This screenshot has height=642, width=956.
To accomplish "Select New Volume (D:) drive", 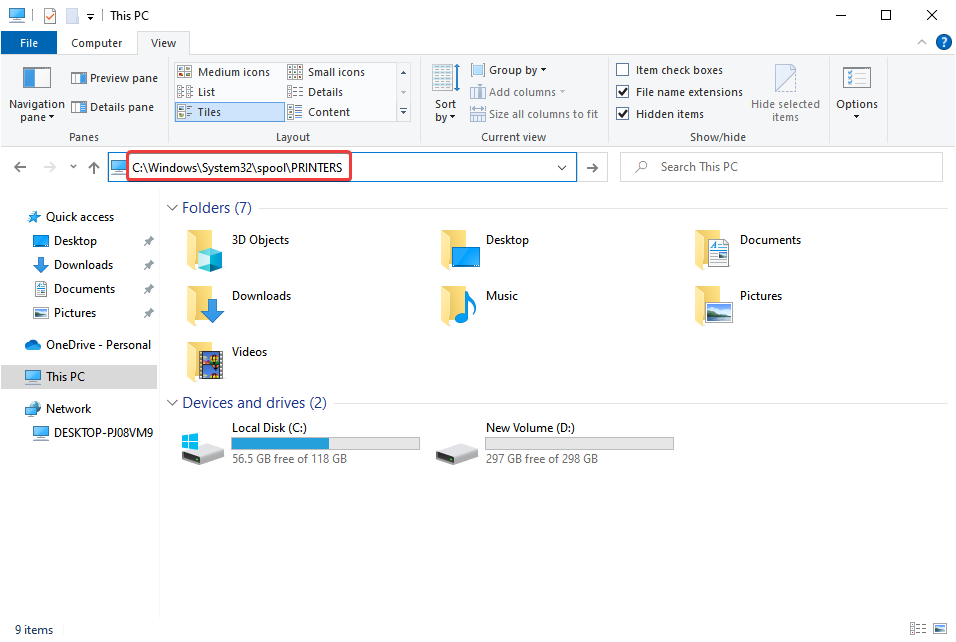I will tap(555, 444).
